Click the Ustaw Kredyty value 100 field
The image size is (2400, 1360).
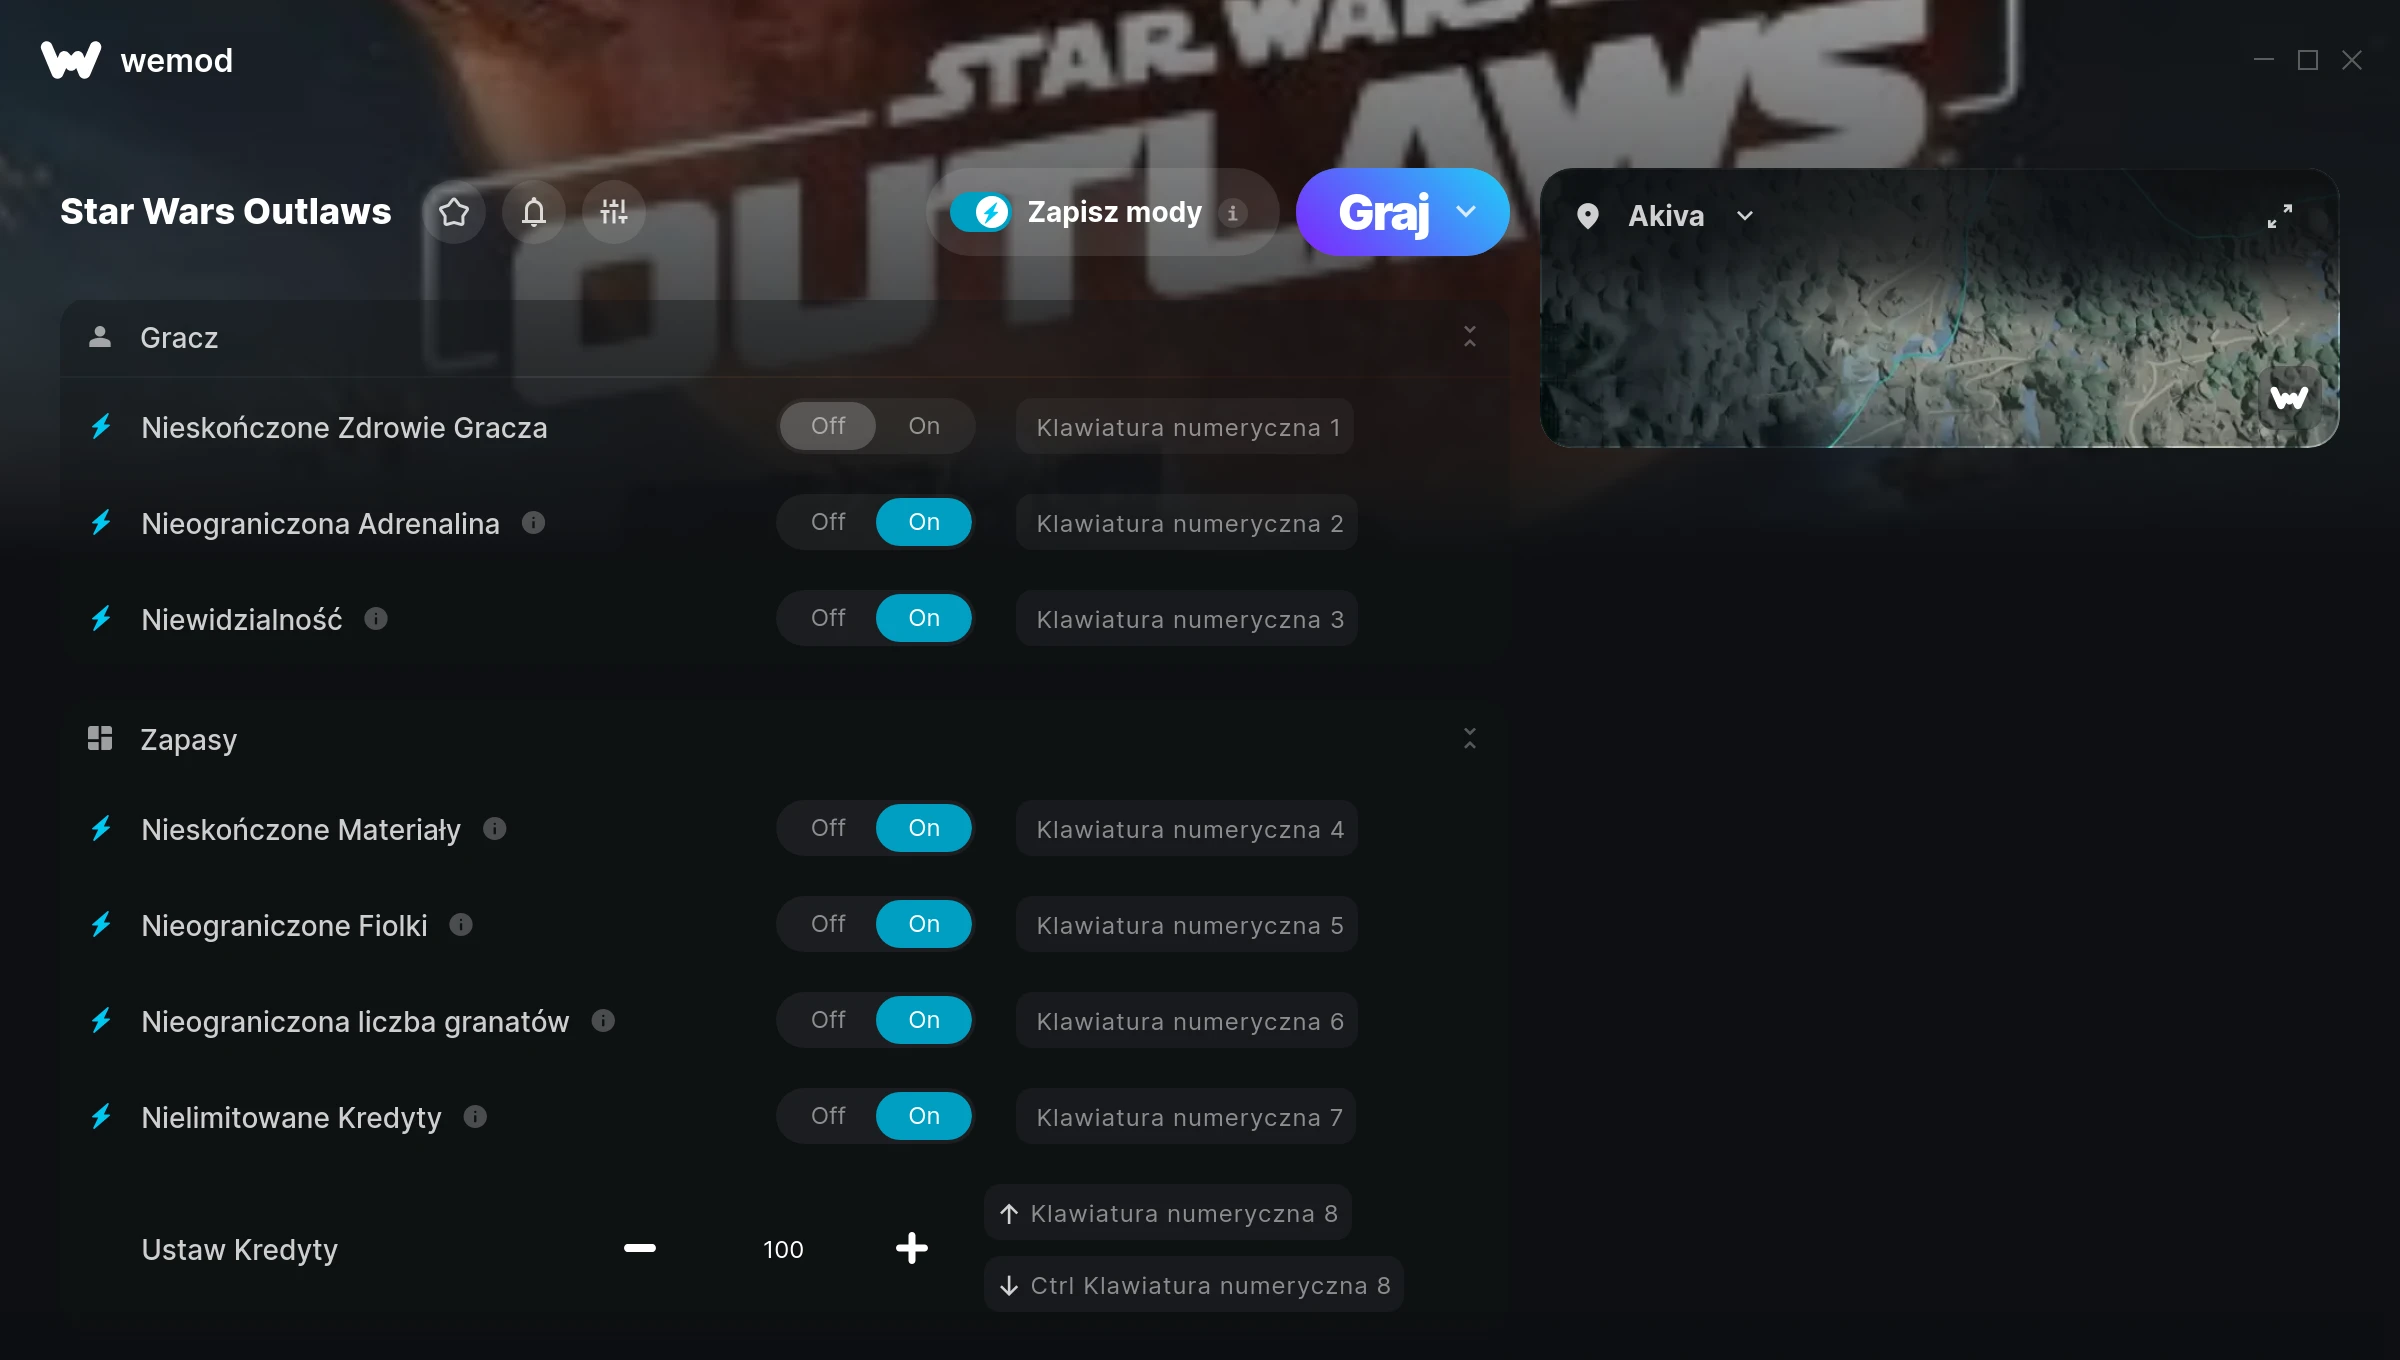[x=783, y=1249]
